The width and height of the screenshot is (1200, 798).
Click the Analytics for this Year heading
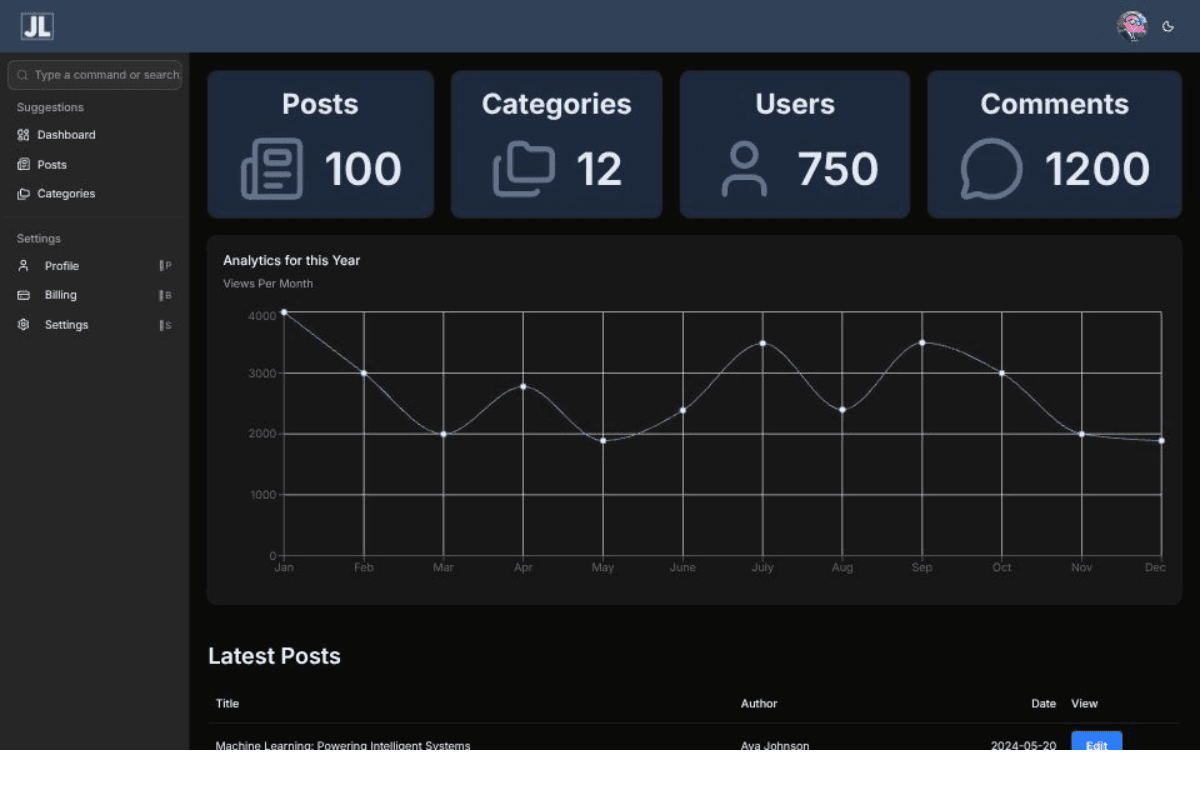pos(291,260)
